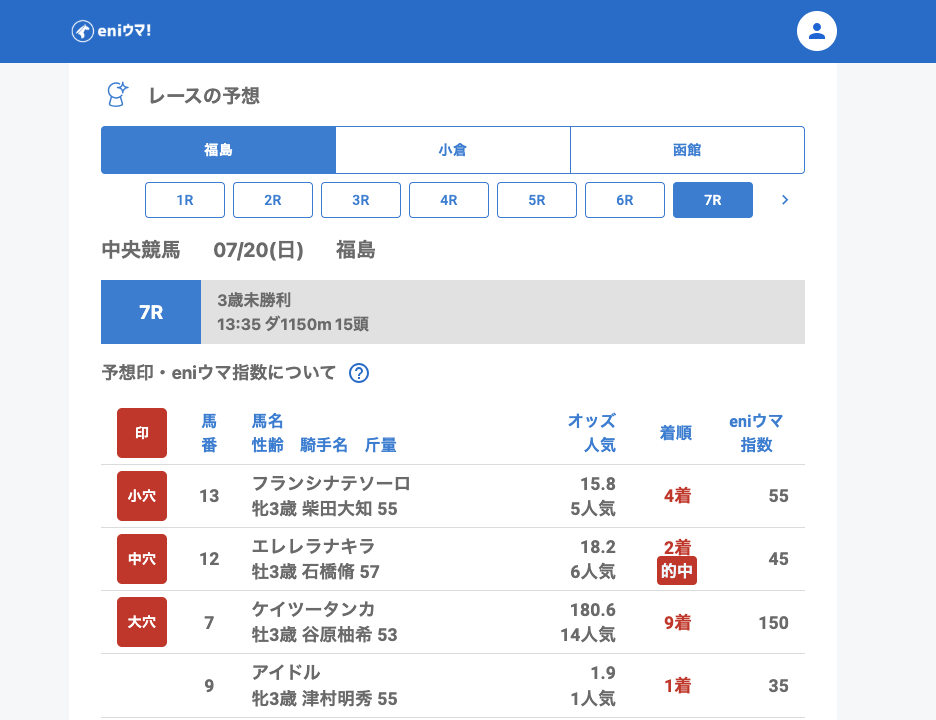The height and width of the screenshot is (720, 936).
Task: Select race 6R
Action: [x=625, y=200]
